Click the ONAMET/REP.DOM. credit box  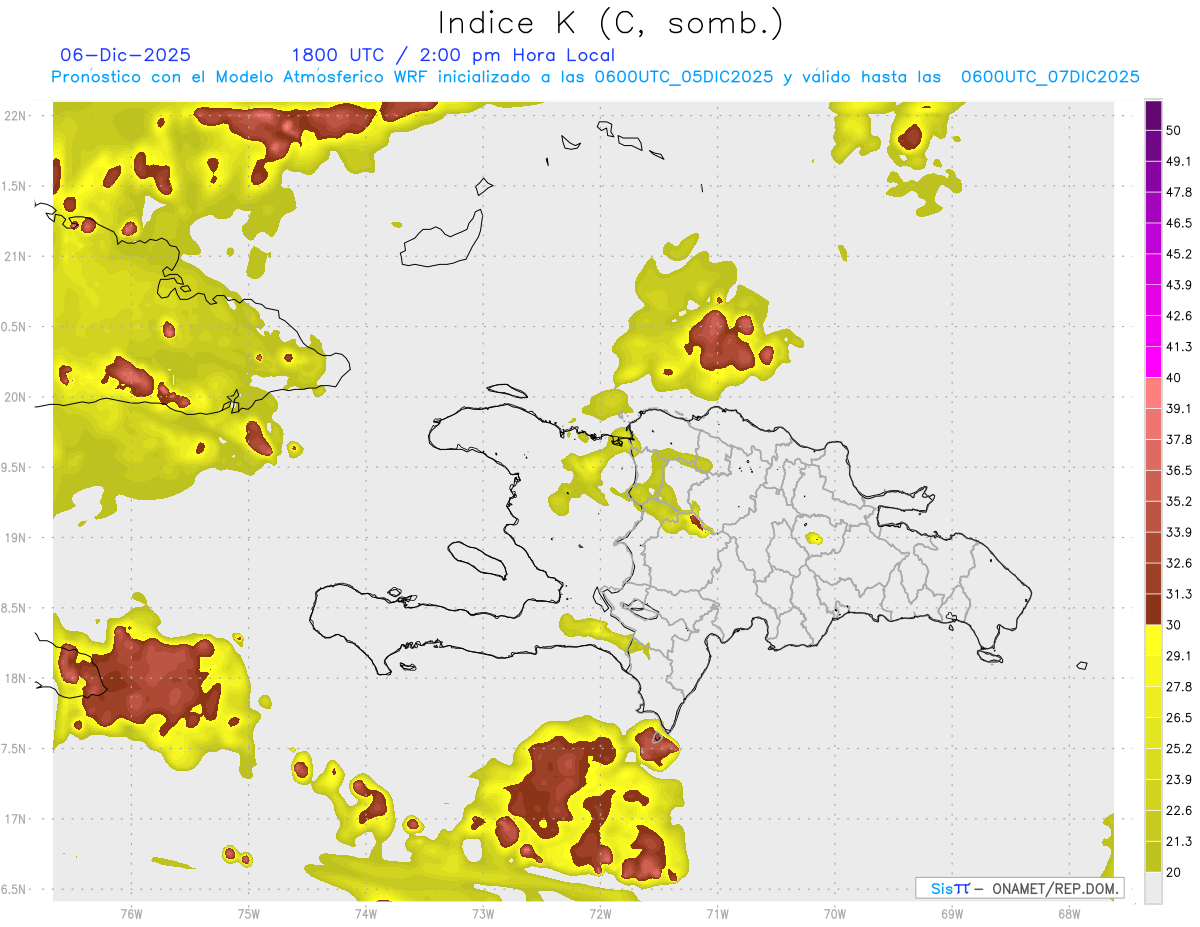pyautogui.click(x=1019, y=888)
